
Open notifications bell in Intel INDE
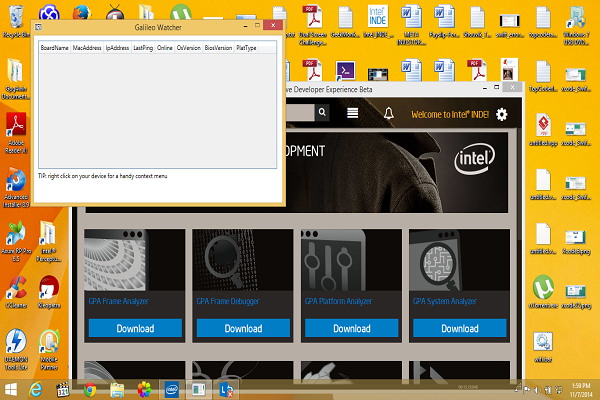point(389,113)
